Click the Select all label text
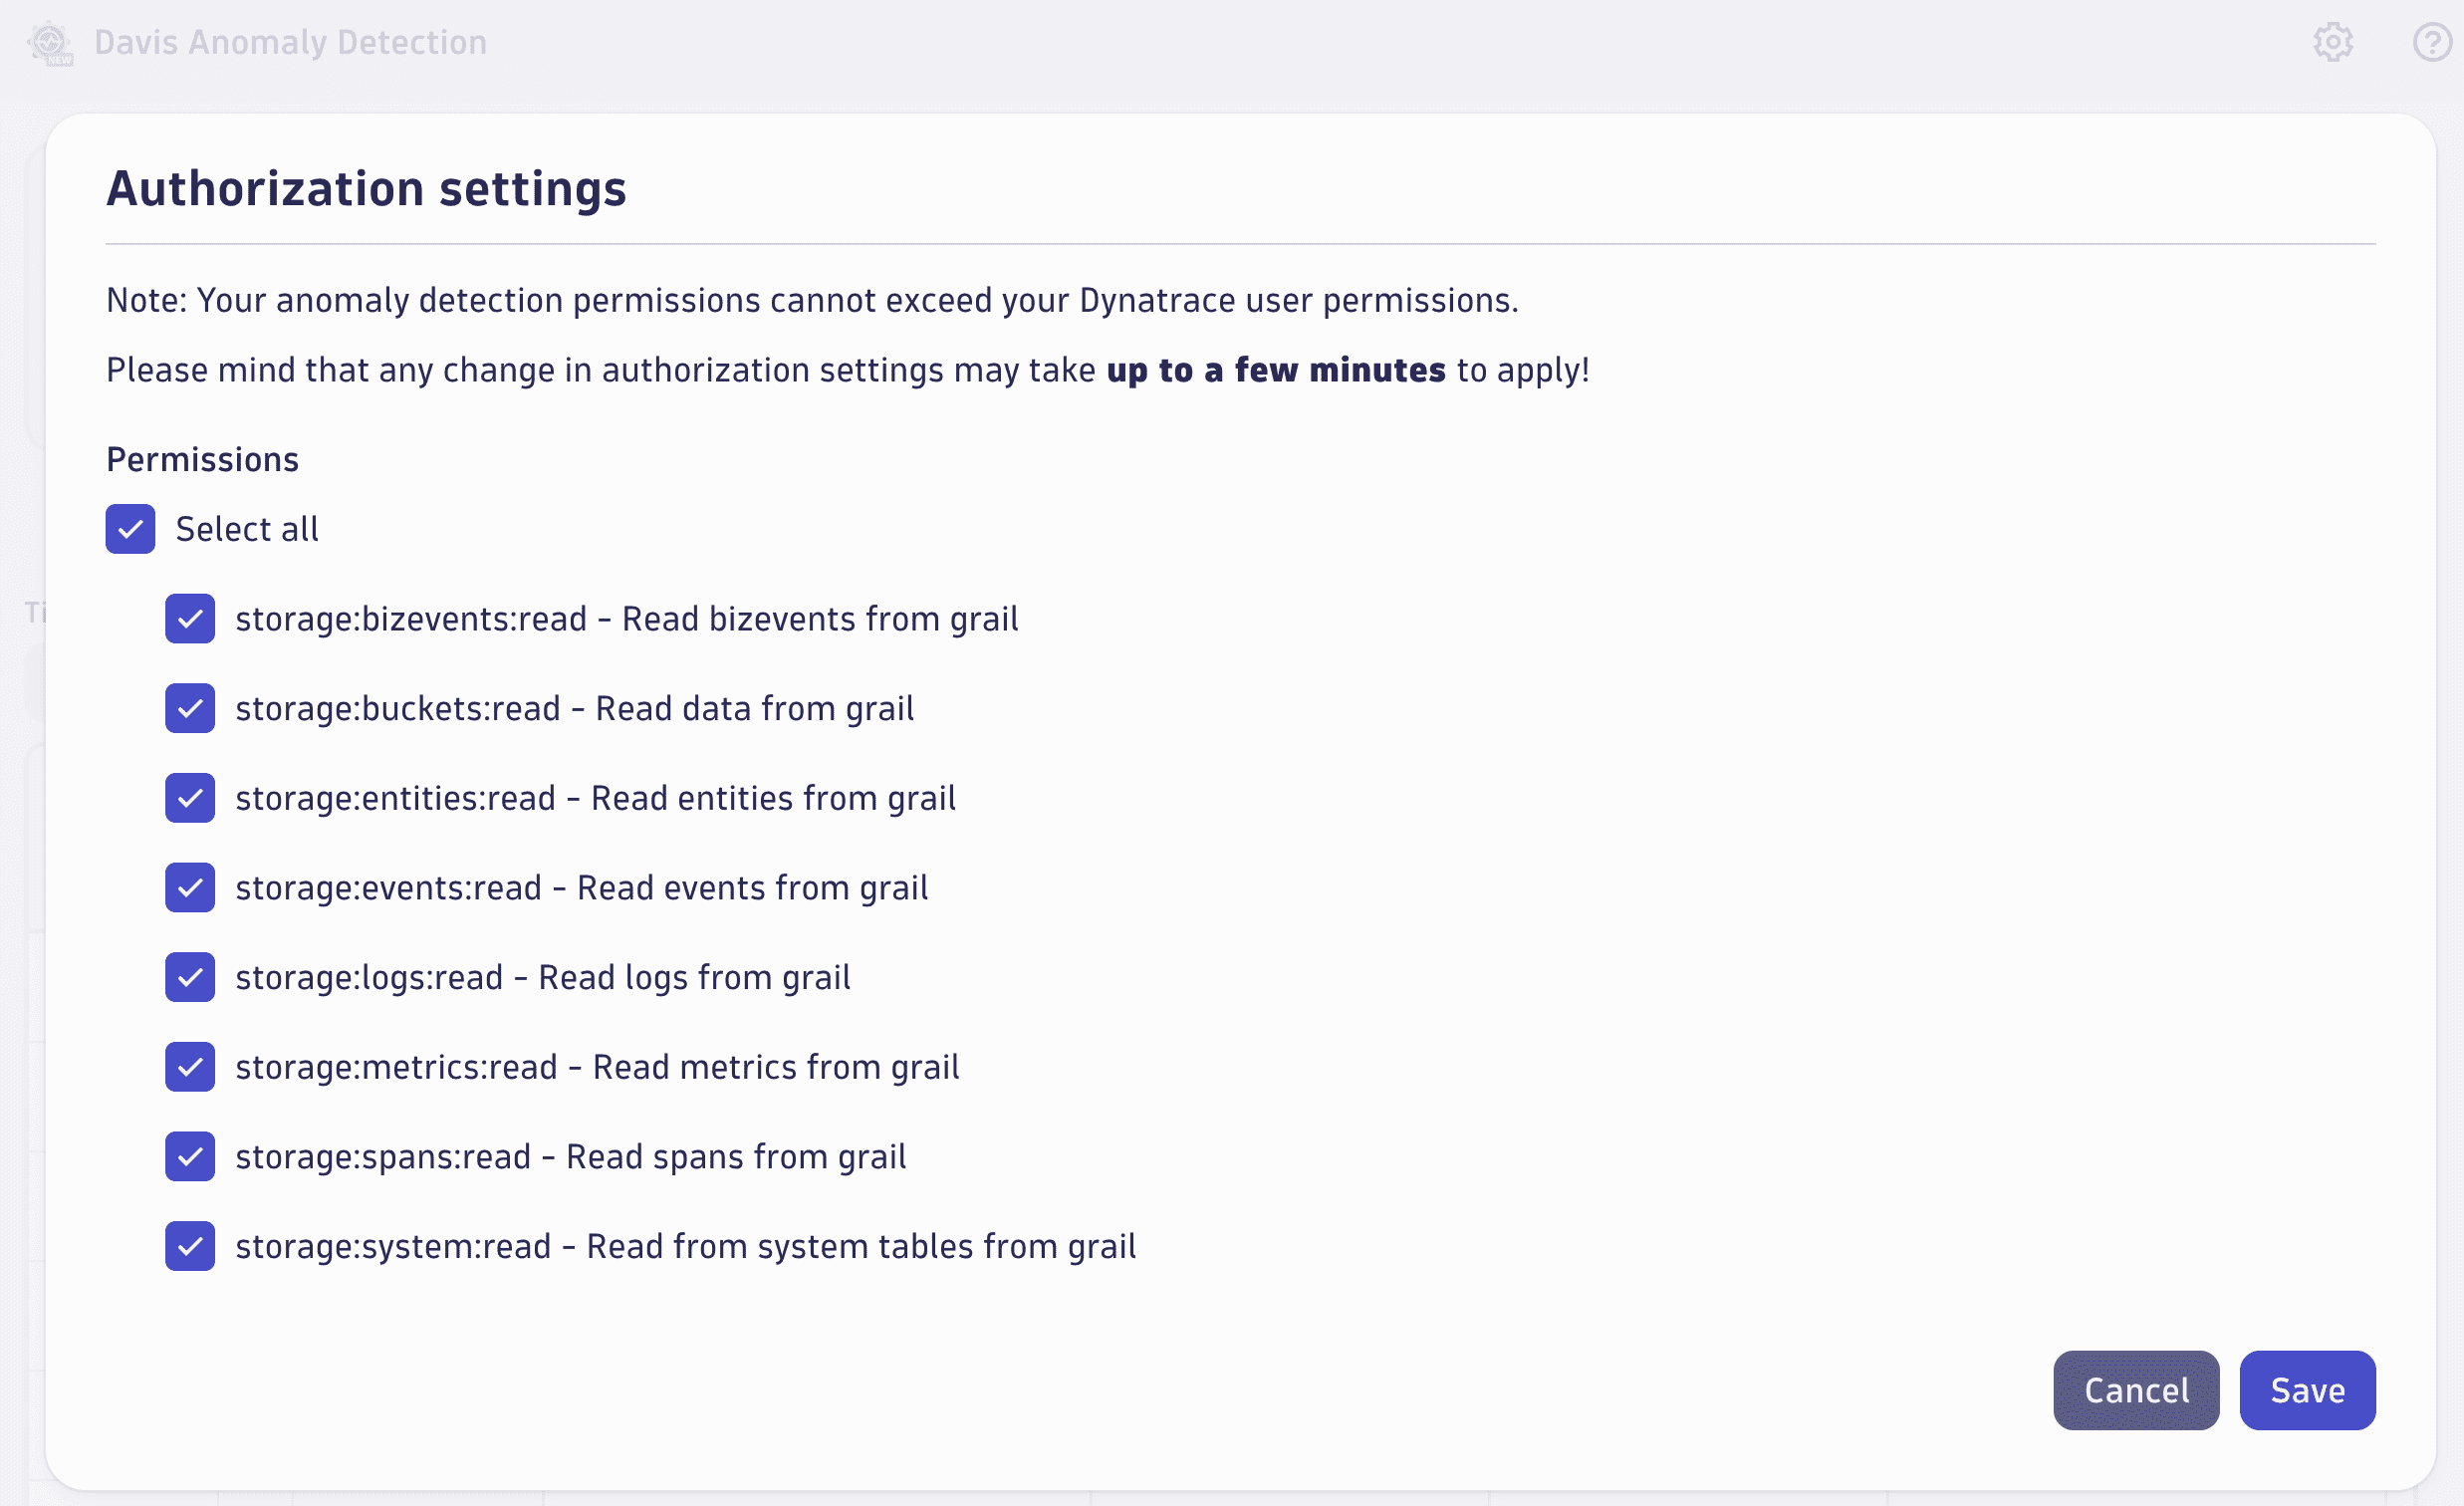Viewport: 2464px width, 1506px height. tap(247, 529)
